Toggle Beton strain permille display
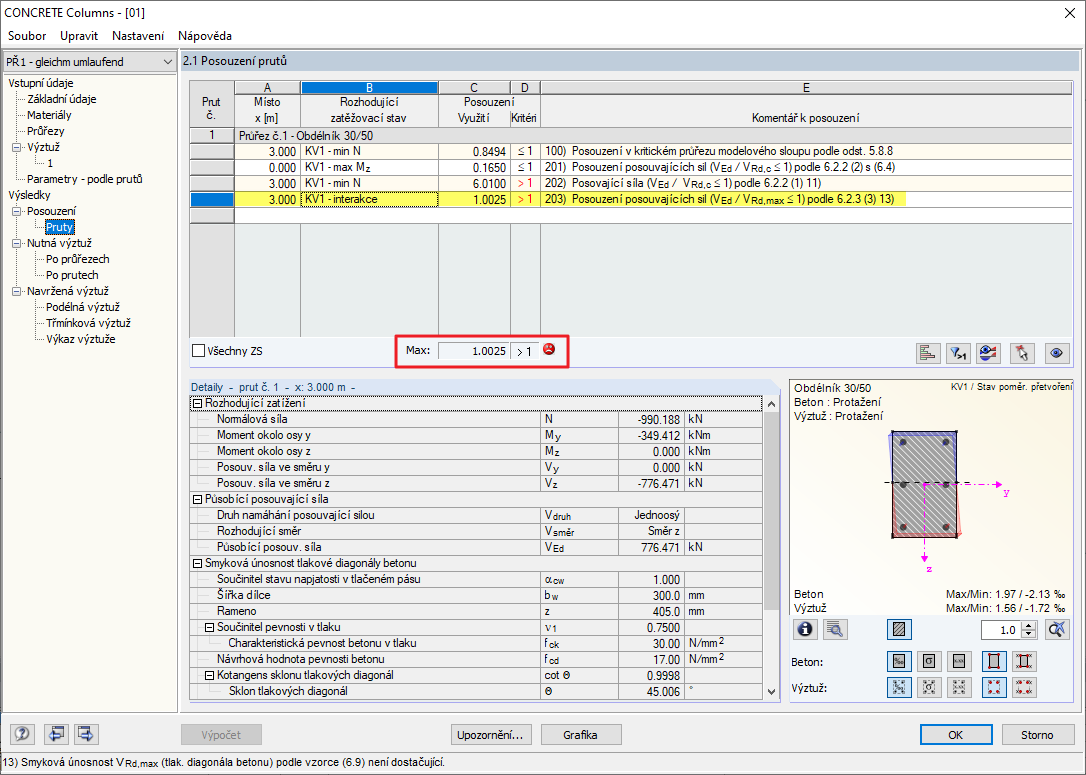 [899, 661]
